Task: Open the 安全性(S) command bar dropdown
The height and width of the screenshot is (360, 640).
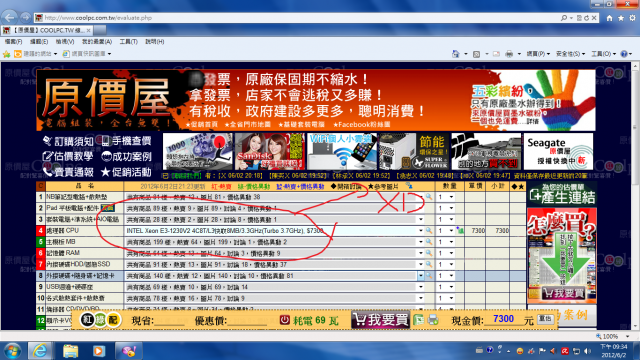Action: click(570, 54)
